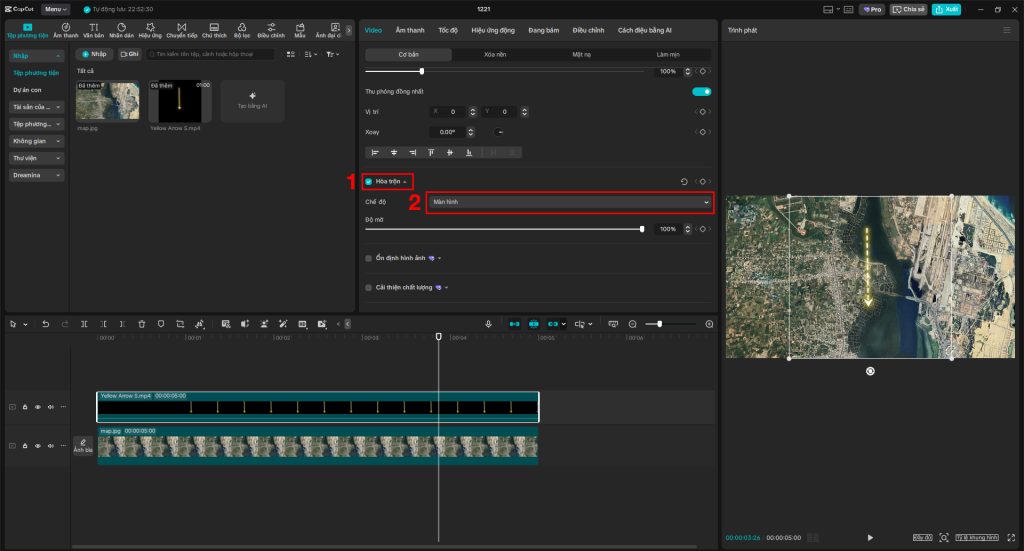Open the Văn bản text tool
Viewport: 1024px width, 551px height.
tap(93, 30)
